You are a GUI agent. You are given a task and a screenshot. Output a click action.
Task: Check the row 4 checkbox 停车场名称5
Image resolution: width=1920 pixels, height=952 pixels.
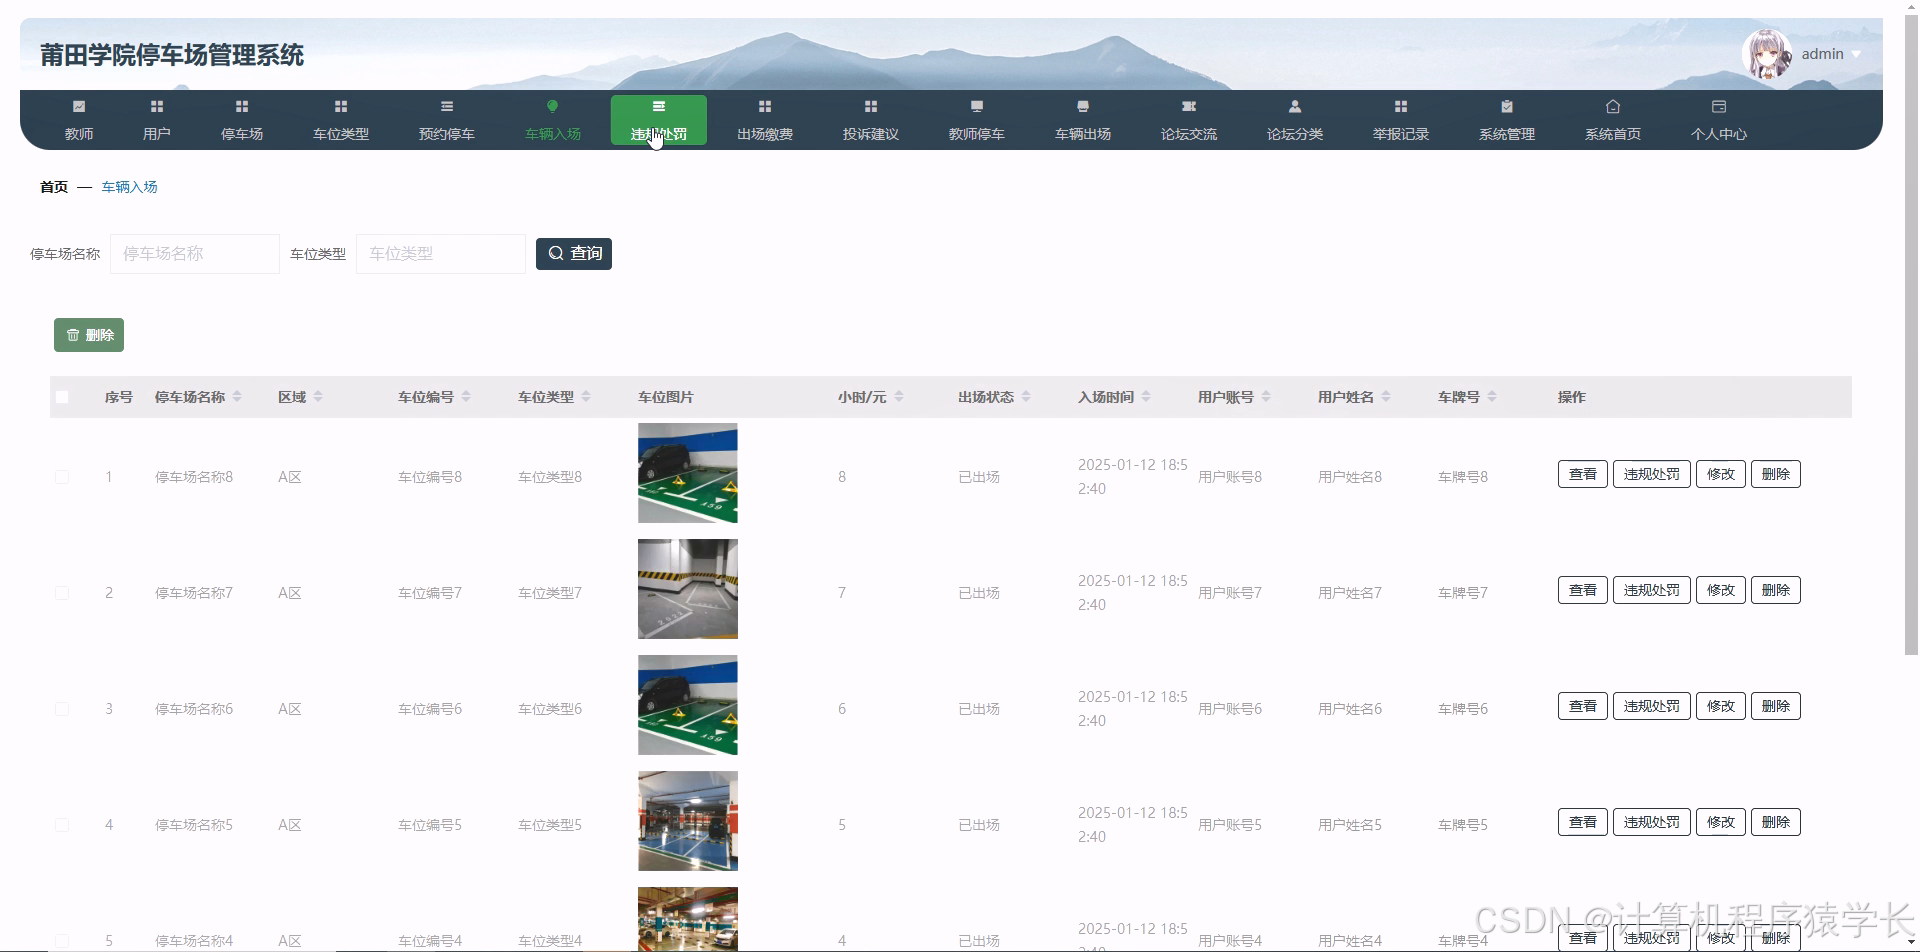(62, 825)
